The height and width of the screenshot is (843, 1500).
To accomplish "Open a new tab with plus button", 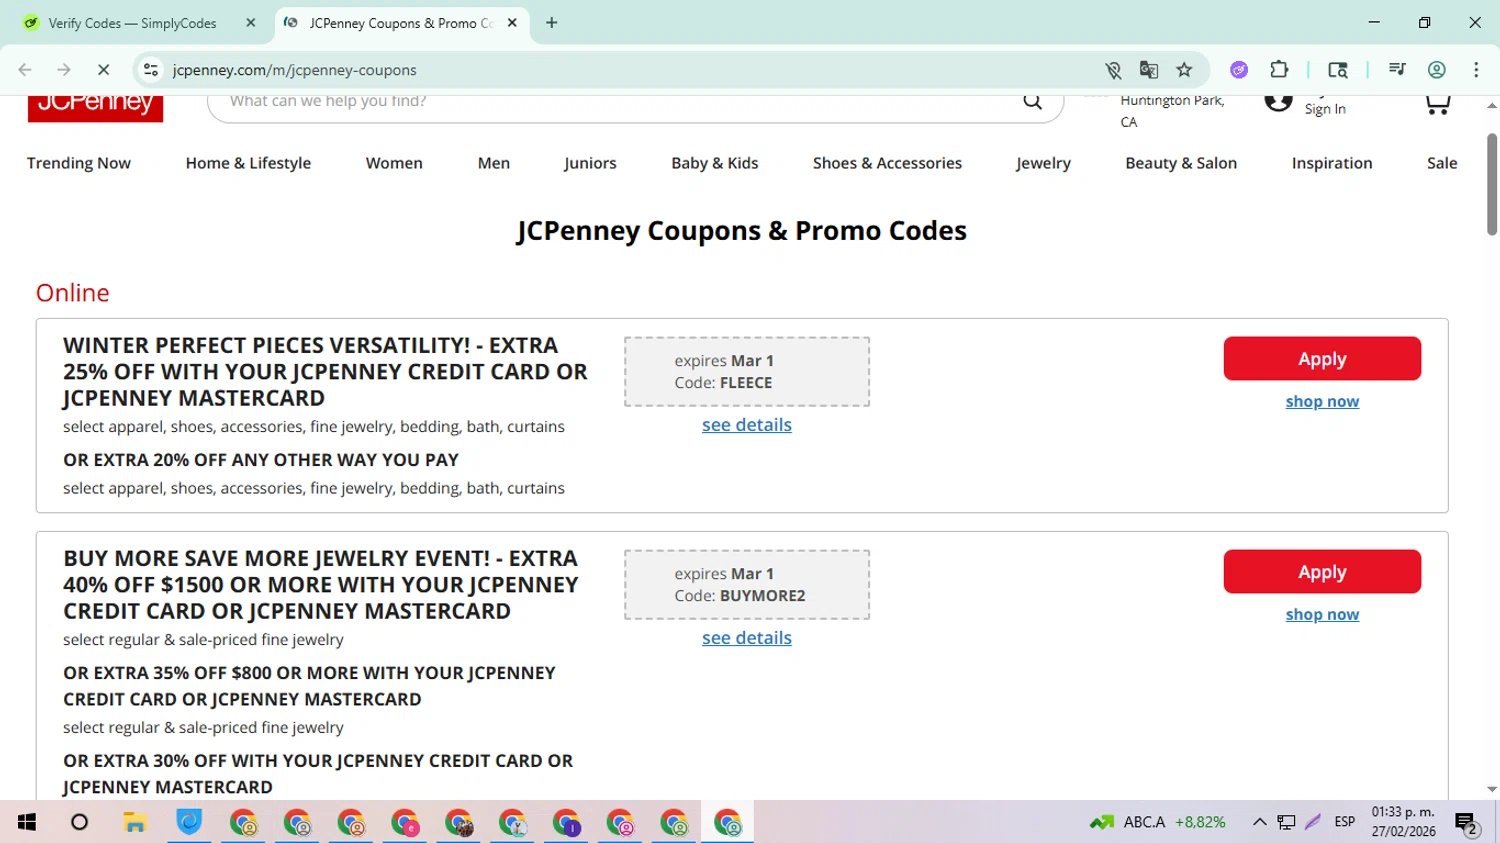I will click(552, 23).
